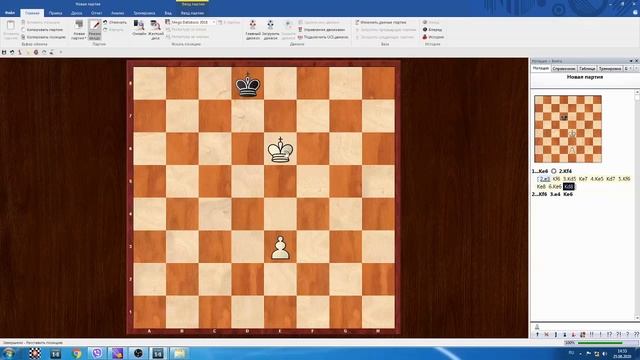The height and width of the screenshot is (360, 640).
Task: Click Engine management (Управление движками)
Action: (322, 30)
